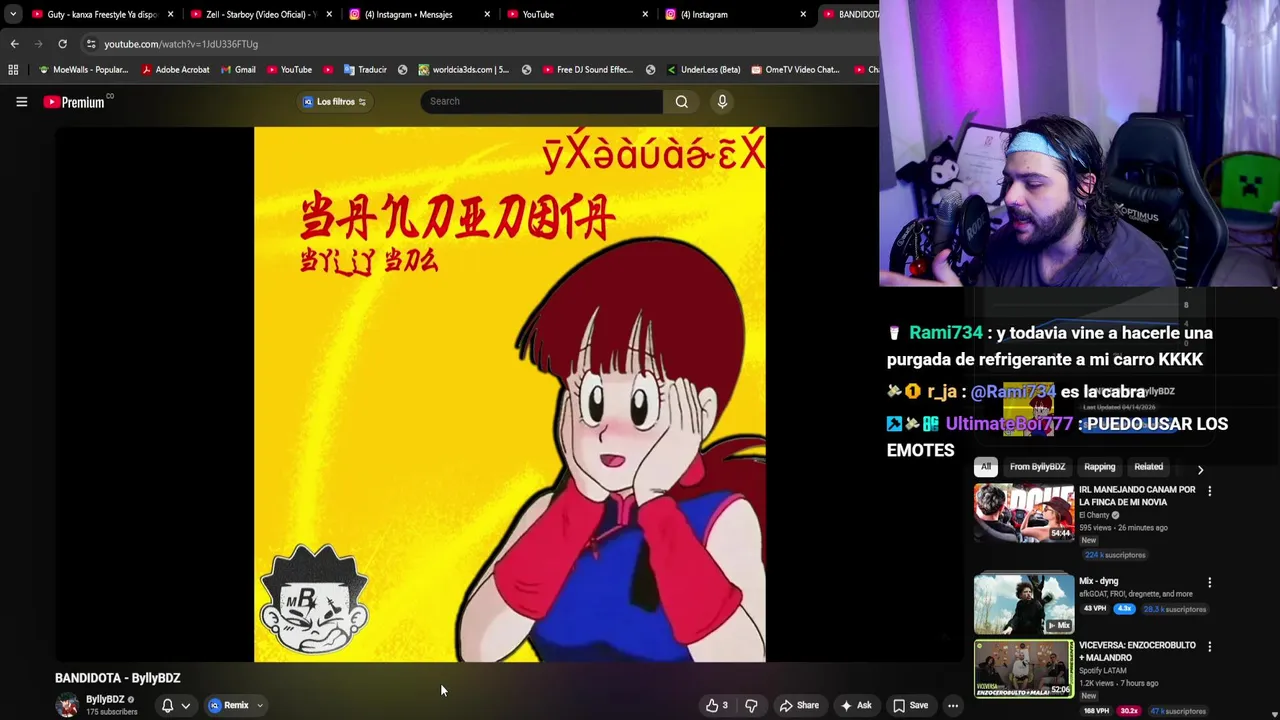This screenshot has height=720, width=1280.
Task: Select the All filter chip
Action: (x=985, y=467)
